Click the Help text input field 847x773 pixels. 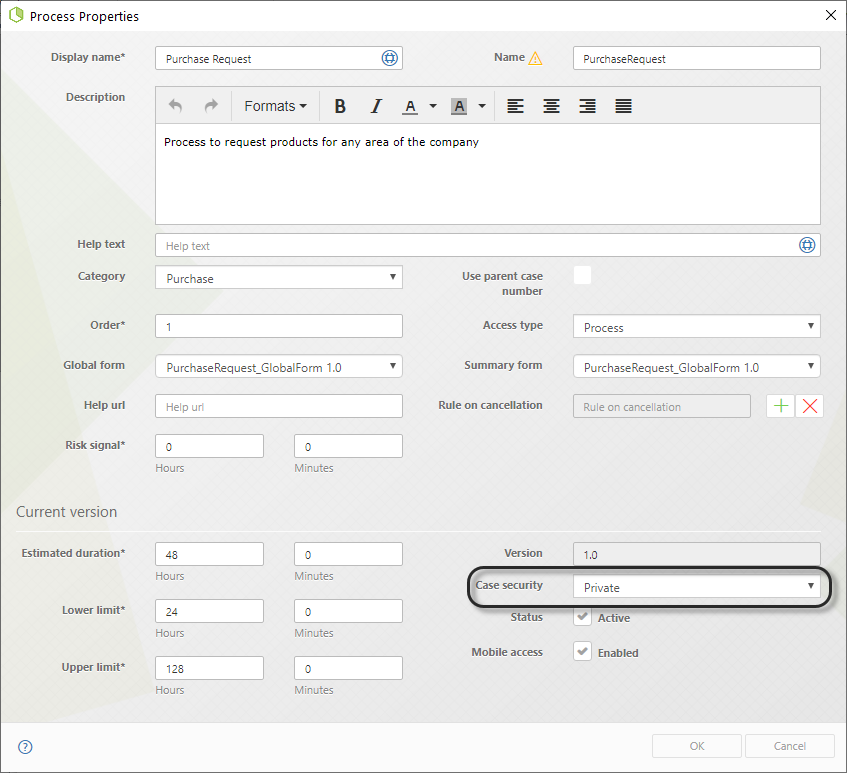point(488,245)
